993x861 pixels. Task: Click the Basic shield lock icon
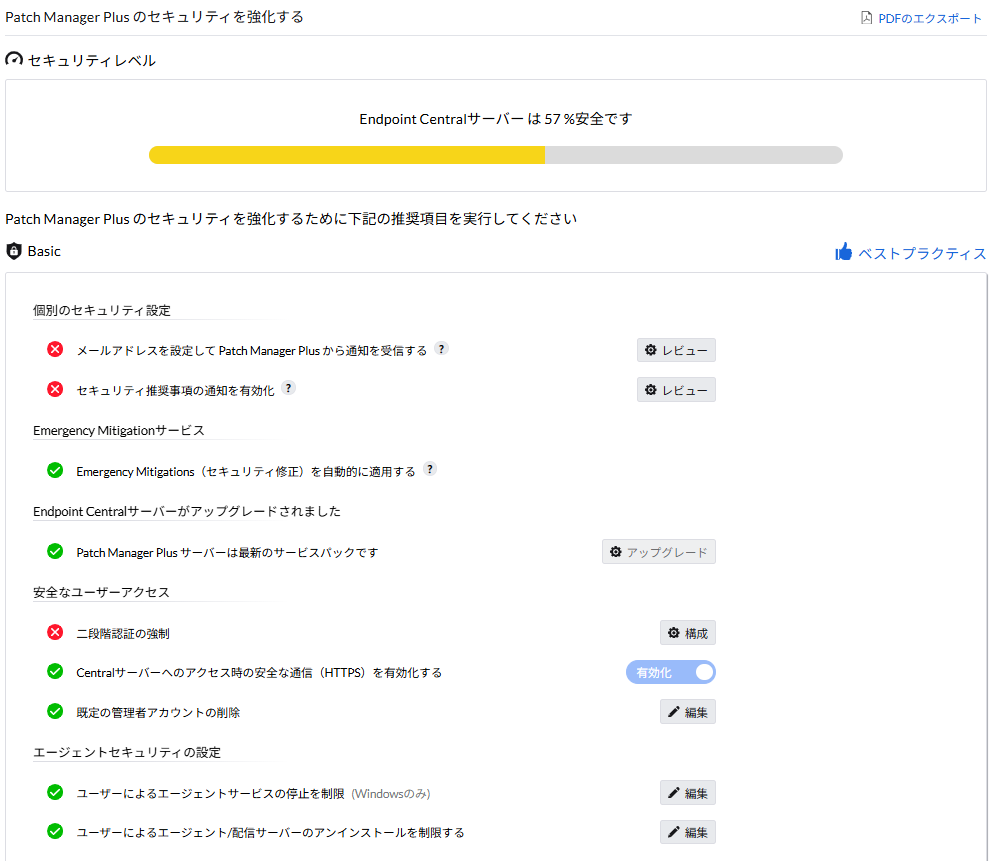pos(14,251)
